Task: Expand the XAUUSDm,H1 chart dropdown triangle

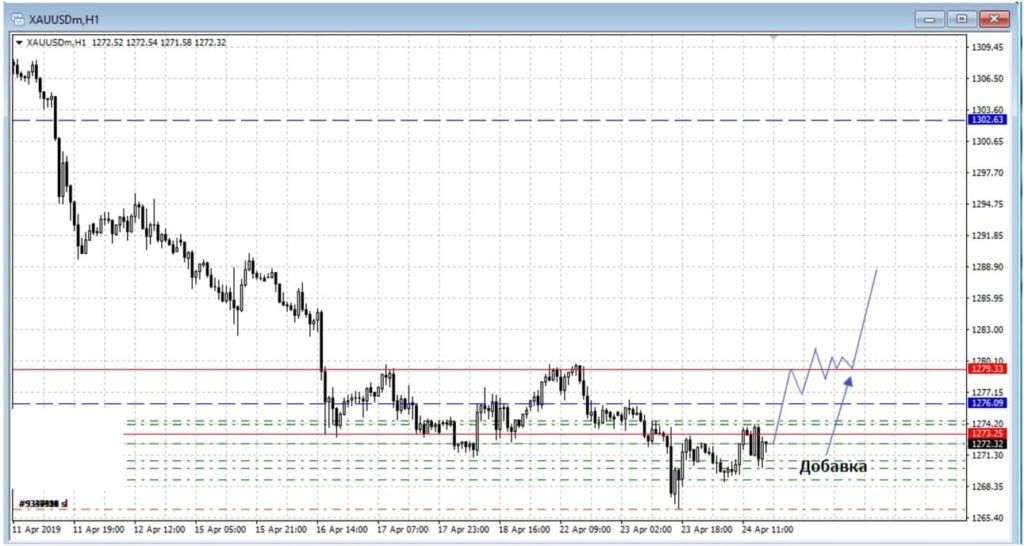Action: (19, 42)
